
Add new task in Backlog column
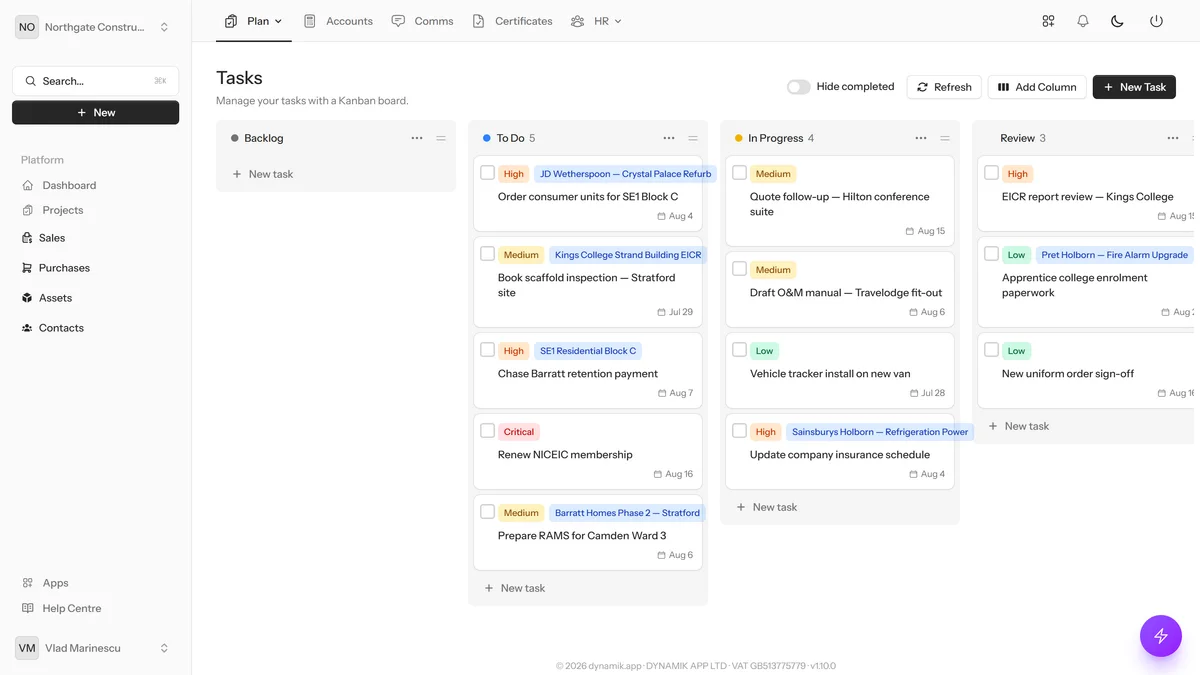click(263, 174)
